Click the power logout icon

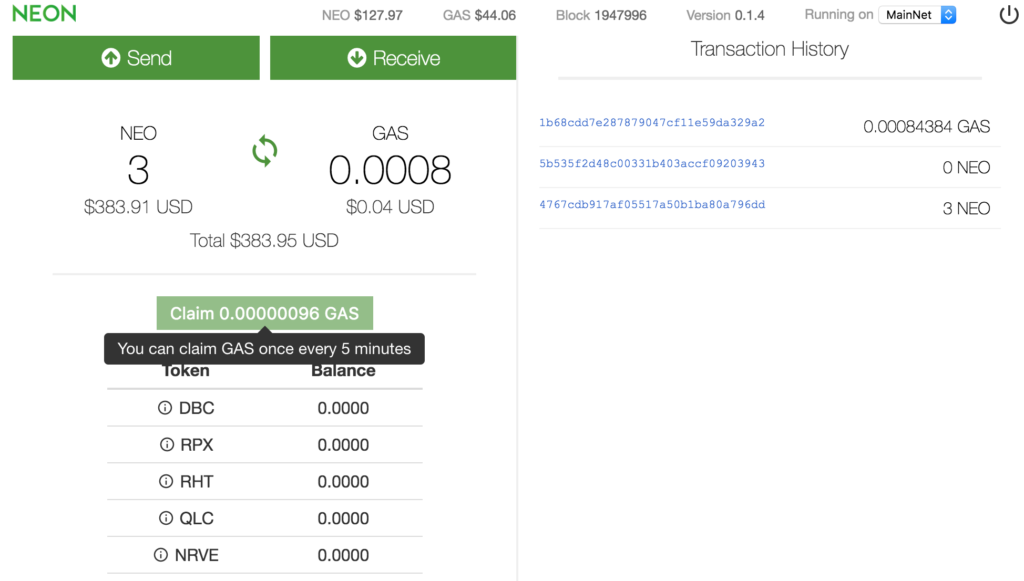tap(1008, 14)
